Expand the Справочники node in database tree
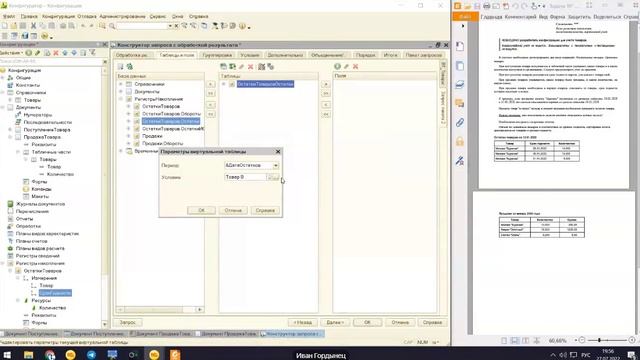Screen dimensions: 640x360 tap(121, 84)
